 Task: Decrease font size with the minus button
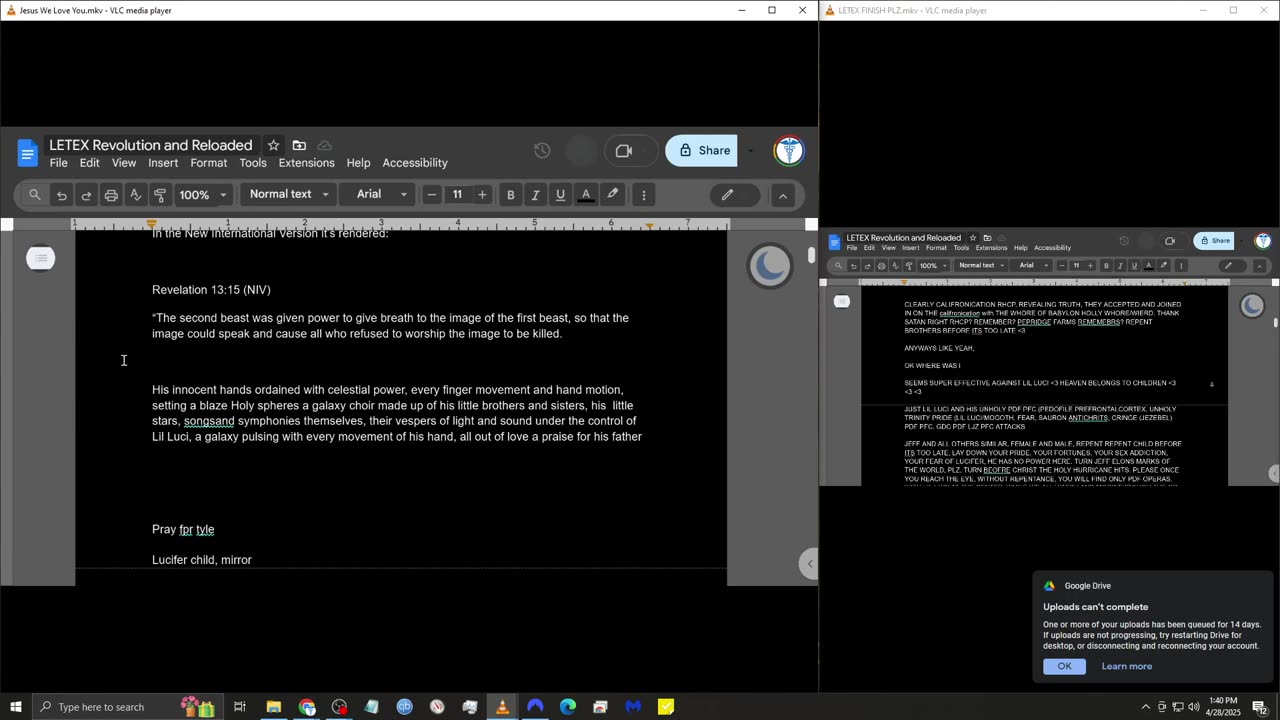click(x=432, y=195)
